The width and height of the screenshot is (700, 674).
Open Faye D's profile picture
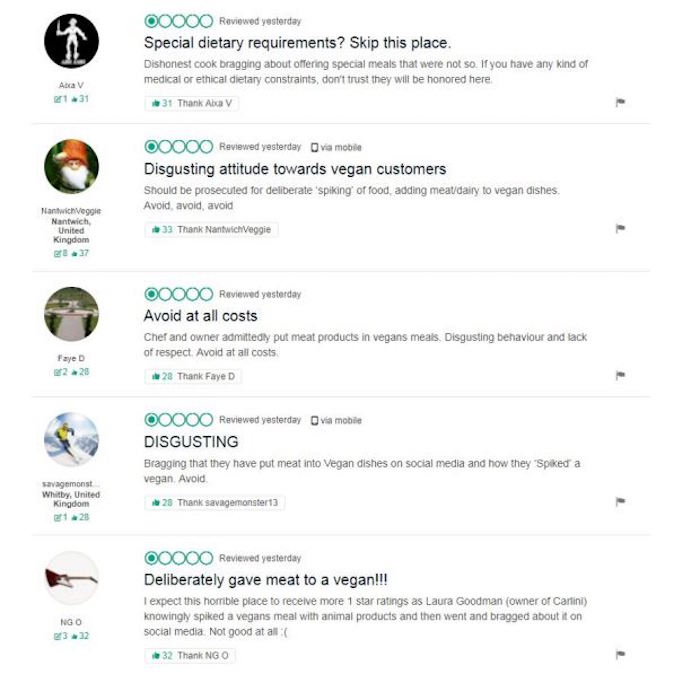72,314
